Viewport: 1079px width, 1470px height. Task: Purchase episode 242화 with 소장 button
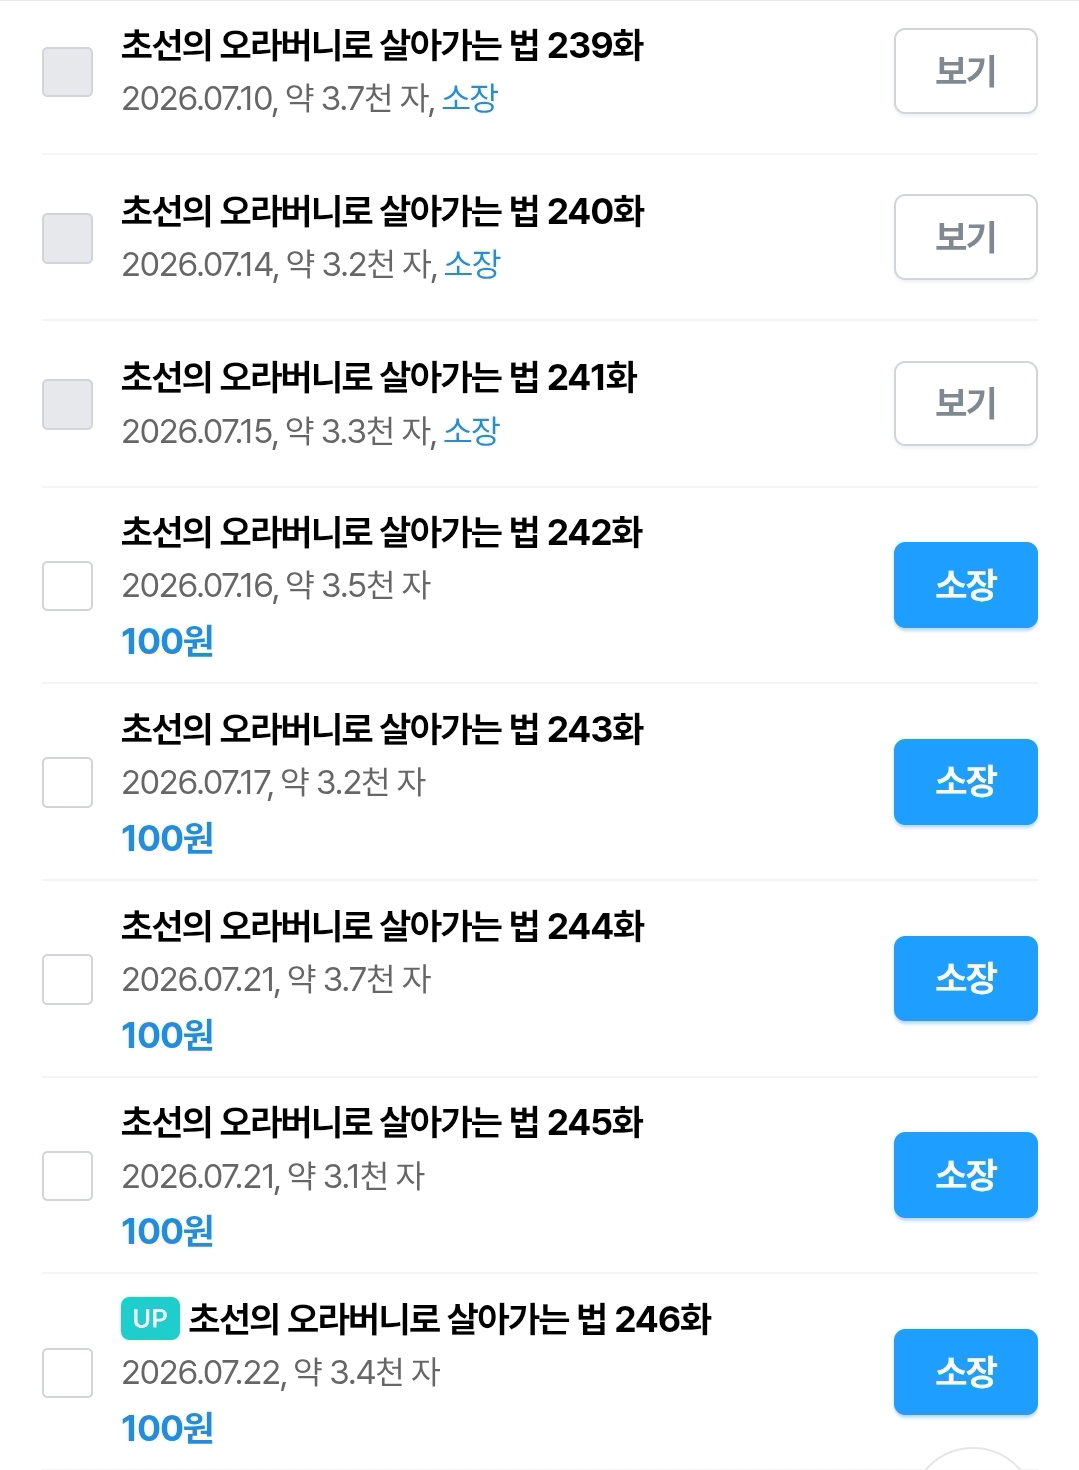(965, 585)
